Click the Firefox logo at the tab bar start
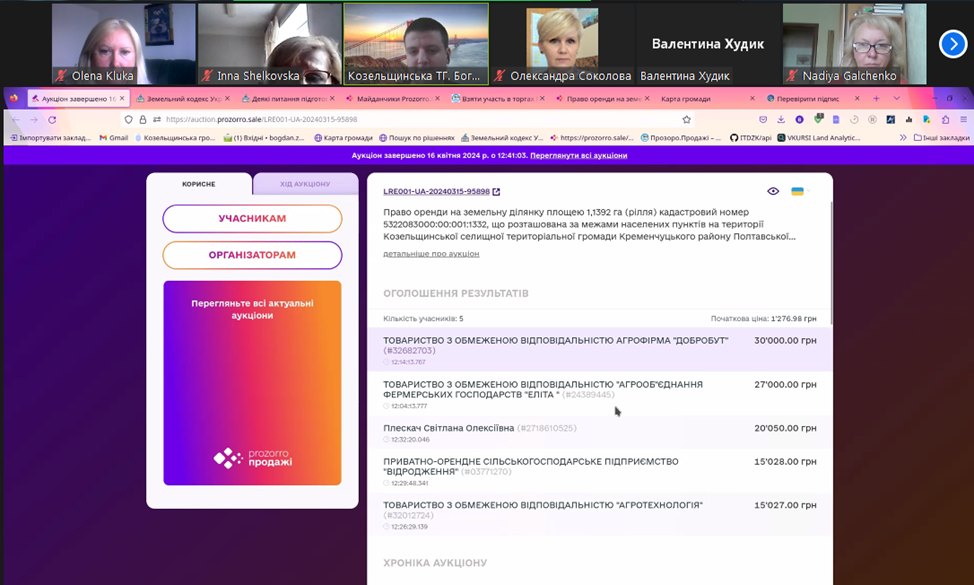The width and height of the screenshot is (974, 585). pos(14,98)
